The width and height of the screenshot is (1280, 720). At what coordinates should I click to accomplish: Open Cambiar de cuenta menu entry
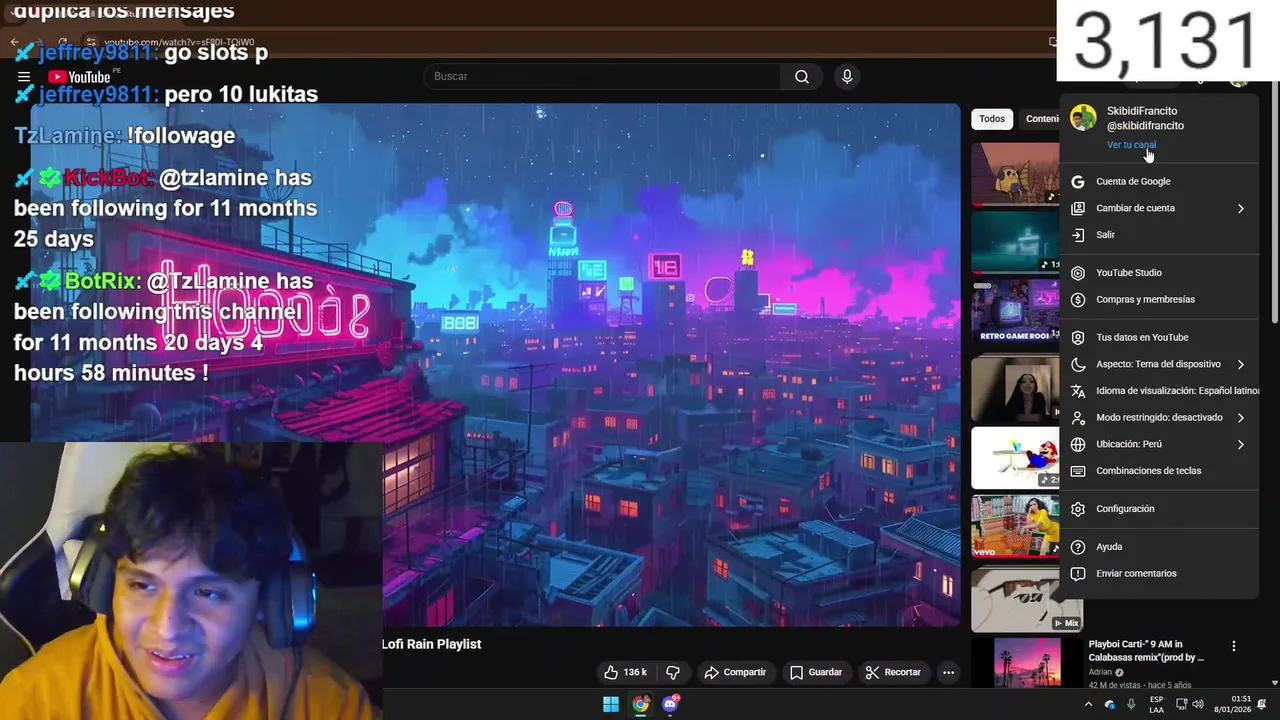coord(1160,208)
